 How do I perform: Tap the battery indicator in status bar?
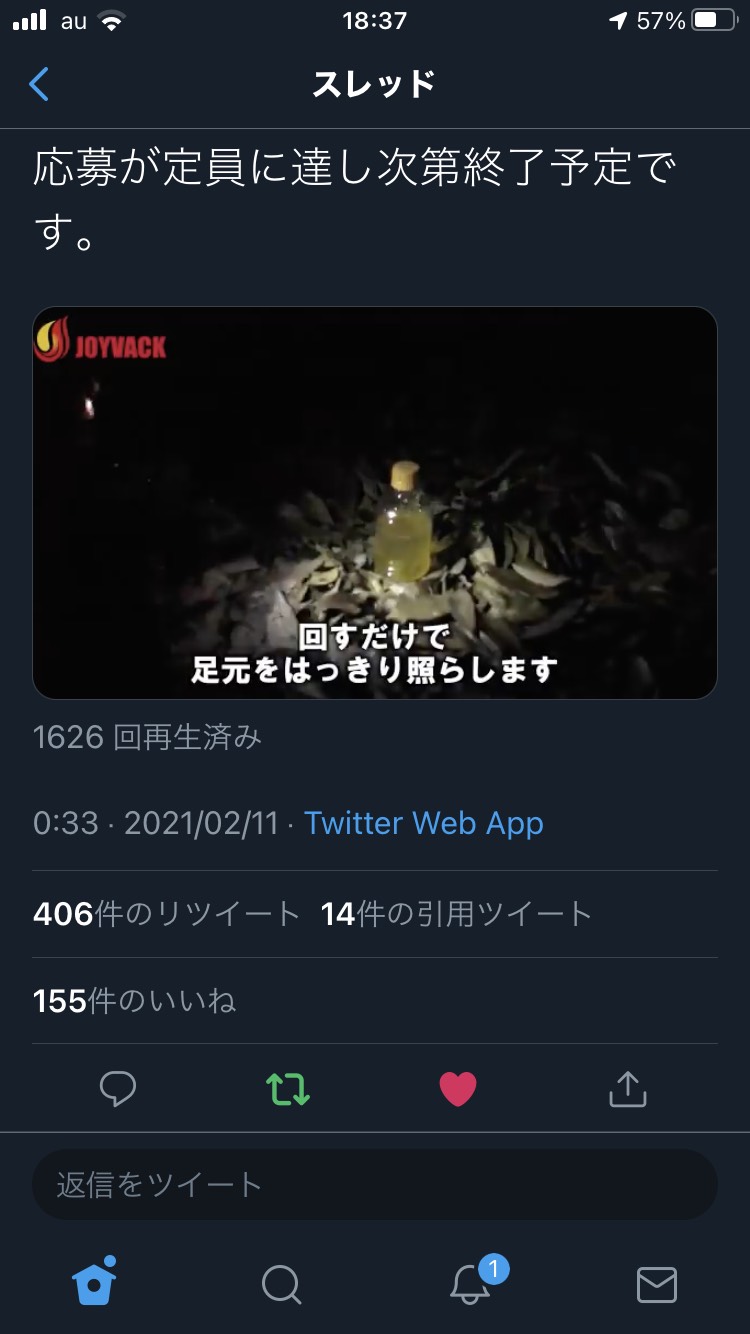click(715, 21)
